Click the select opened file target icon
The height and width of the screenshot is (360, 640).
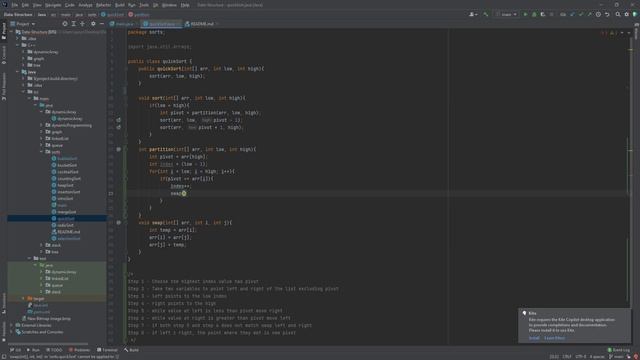tap(65, 24)
